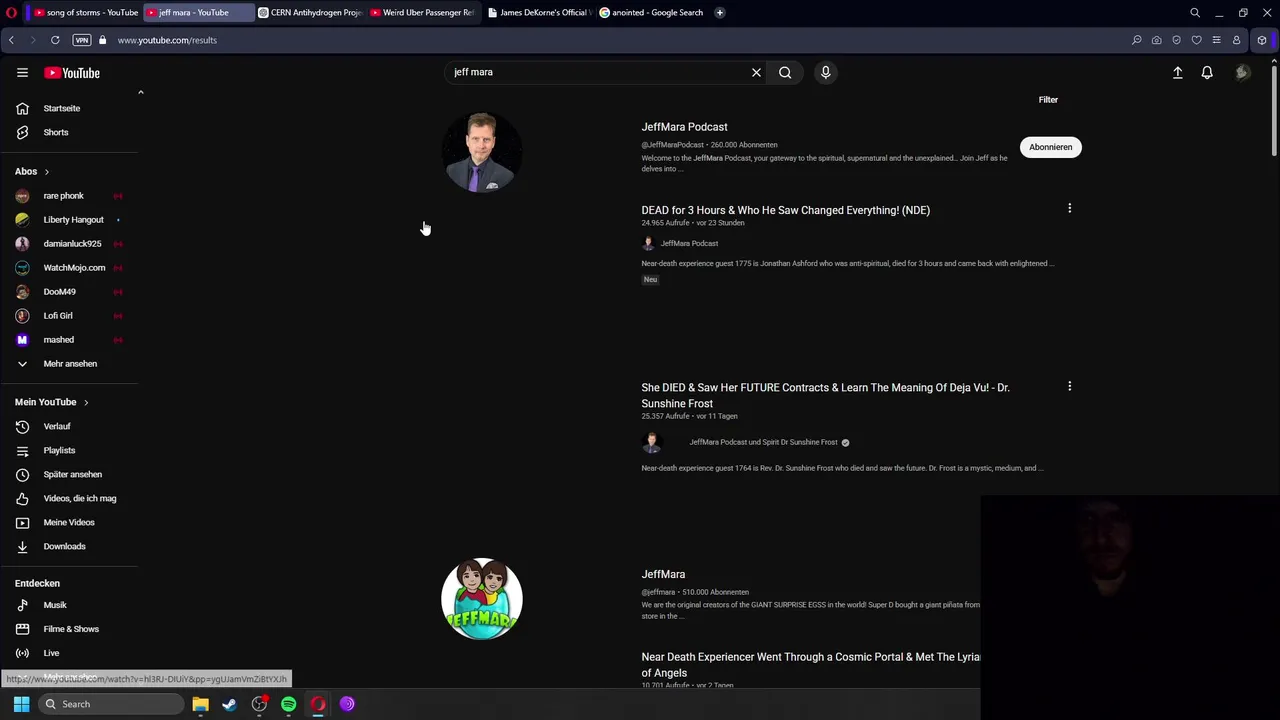Image resolution: width=1280 pixels, height=720 pixels.
Task: Open JeffMara channel with 510.000 Abonnenten
Action: (x=663, y=574)
